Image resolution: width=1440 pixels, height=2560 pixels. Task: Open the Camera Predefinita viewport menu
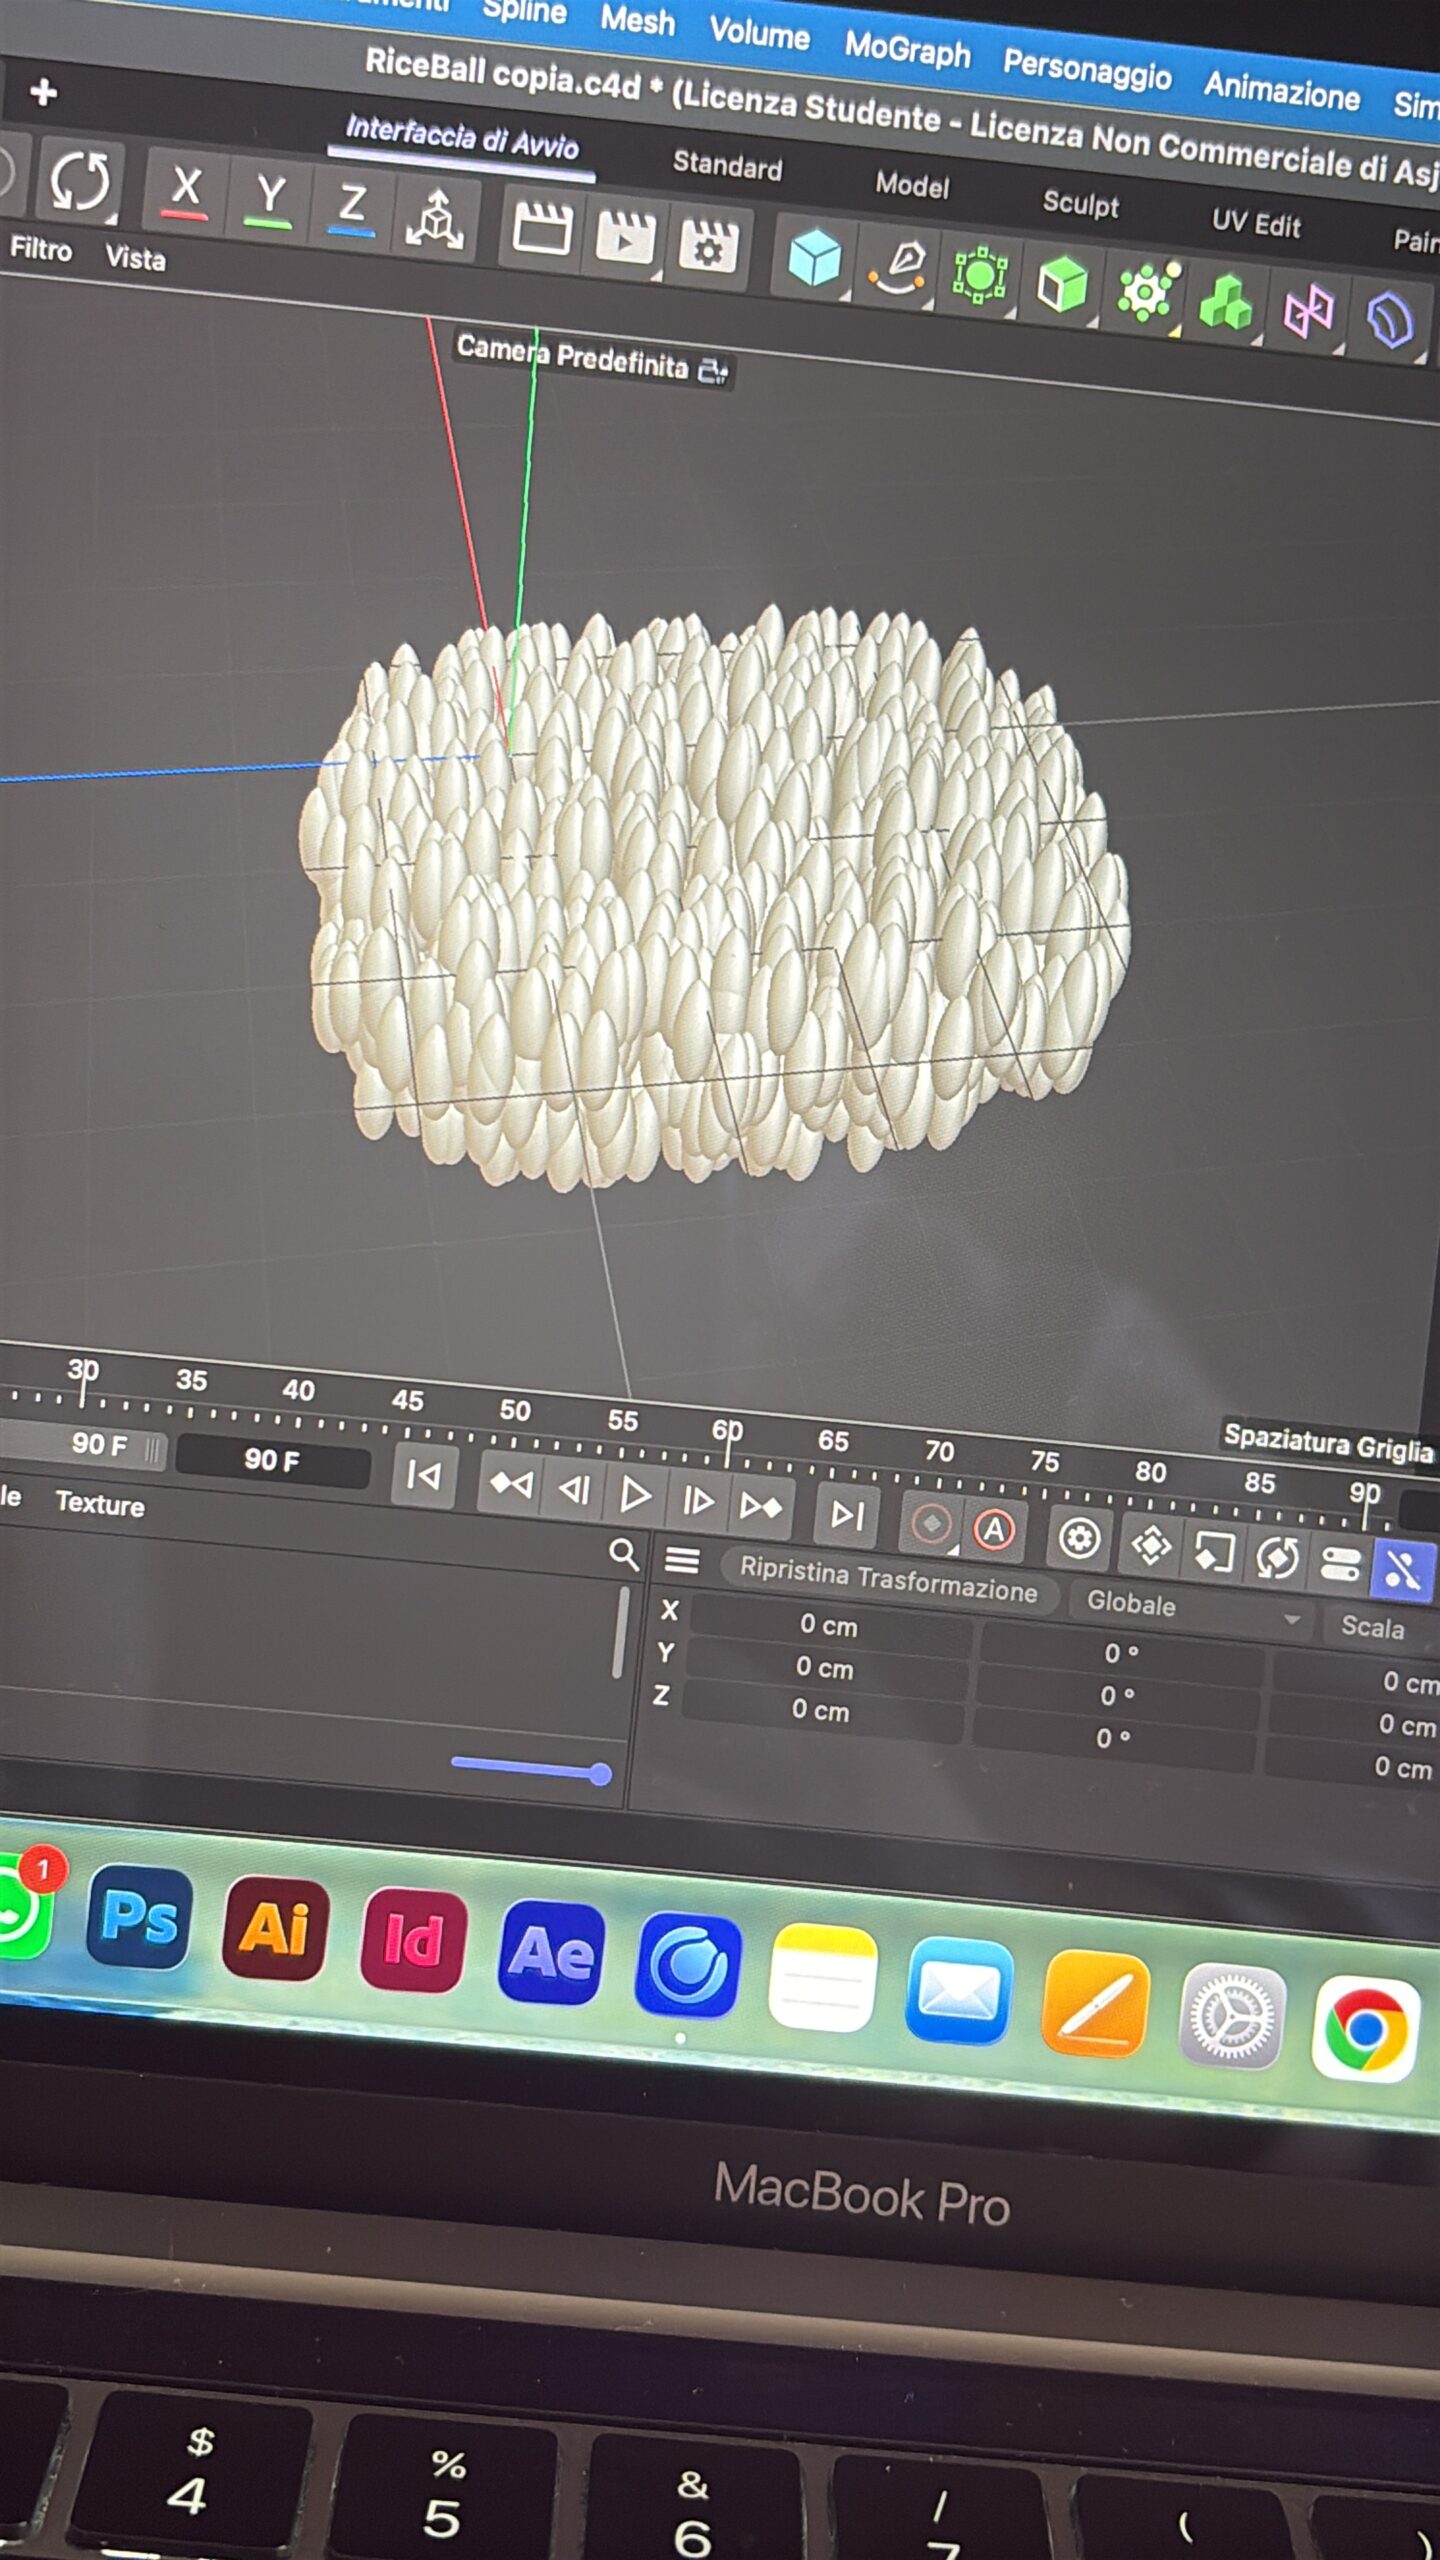(592, 359)
